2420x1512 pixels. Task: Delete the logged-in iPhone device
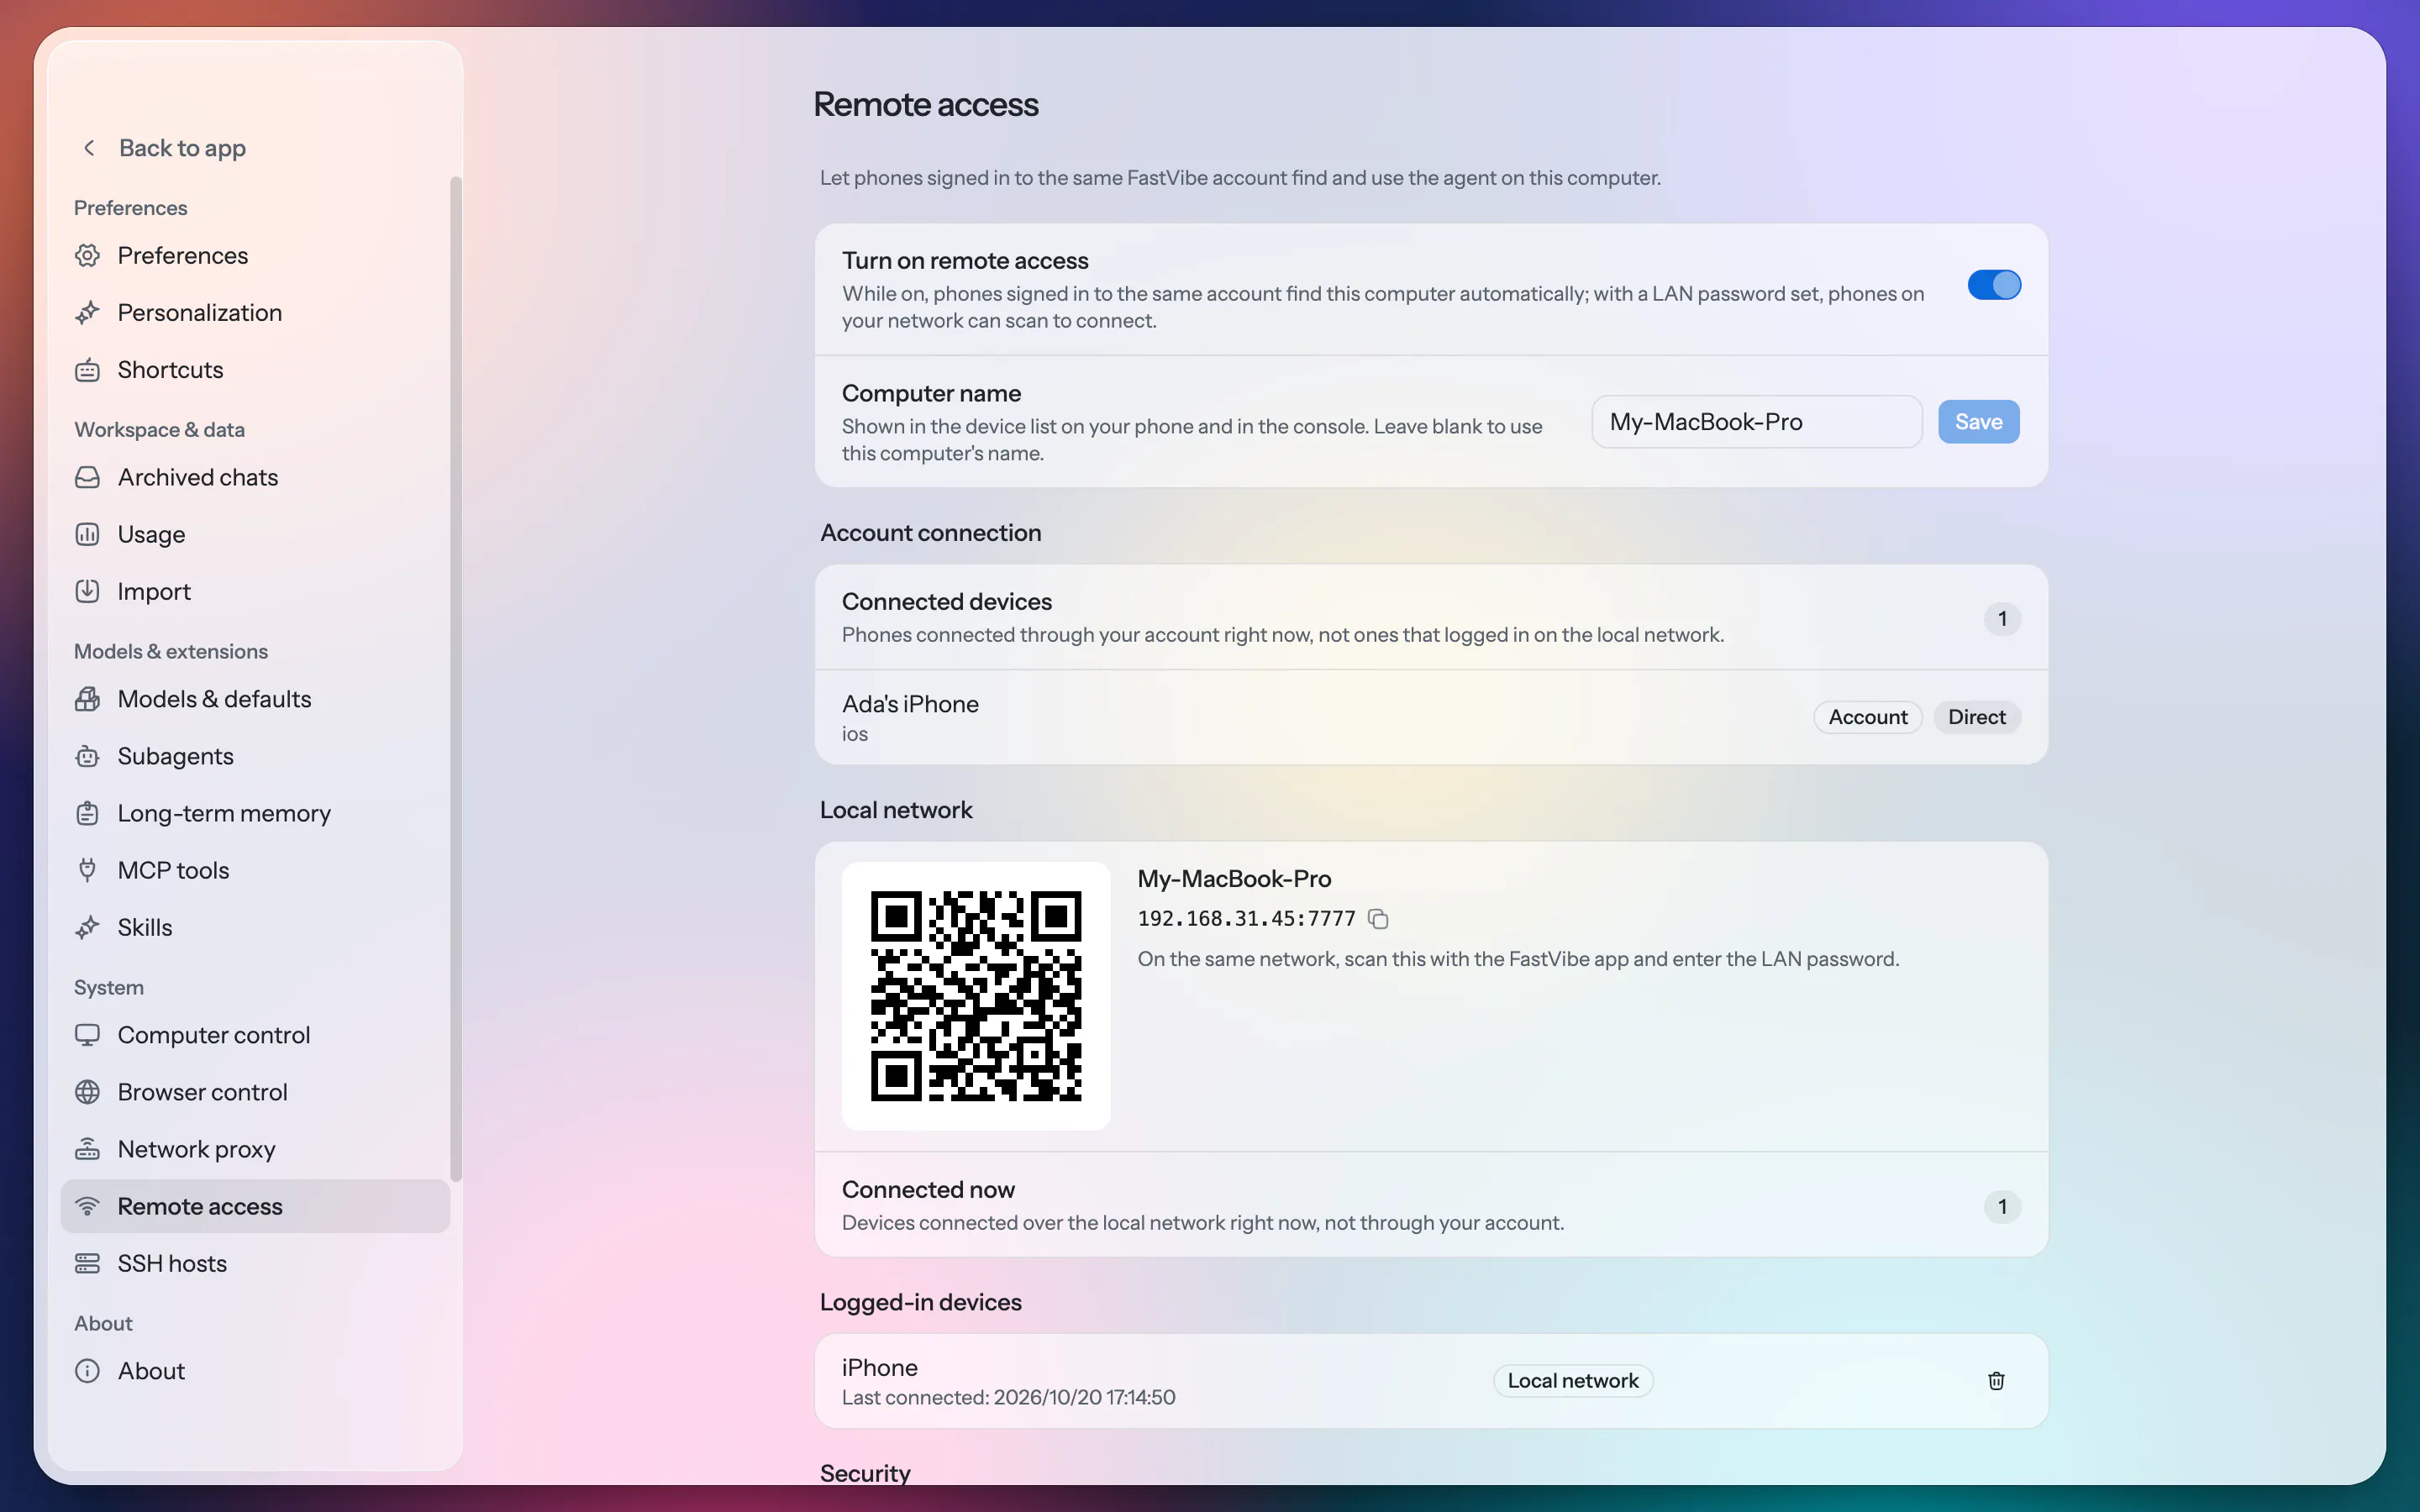click(1996, 1381)
